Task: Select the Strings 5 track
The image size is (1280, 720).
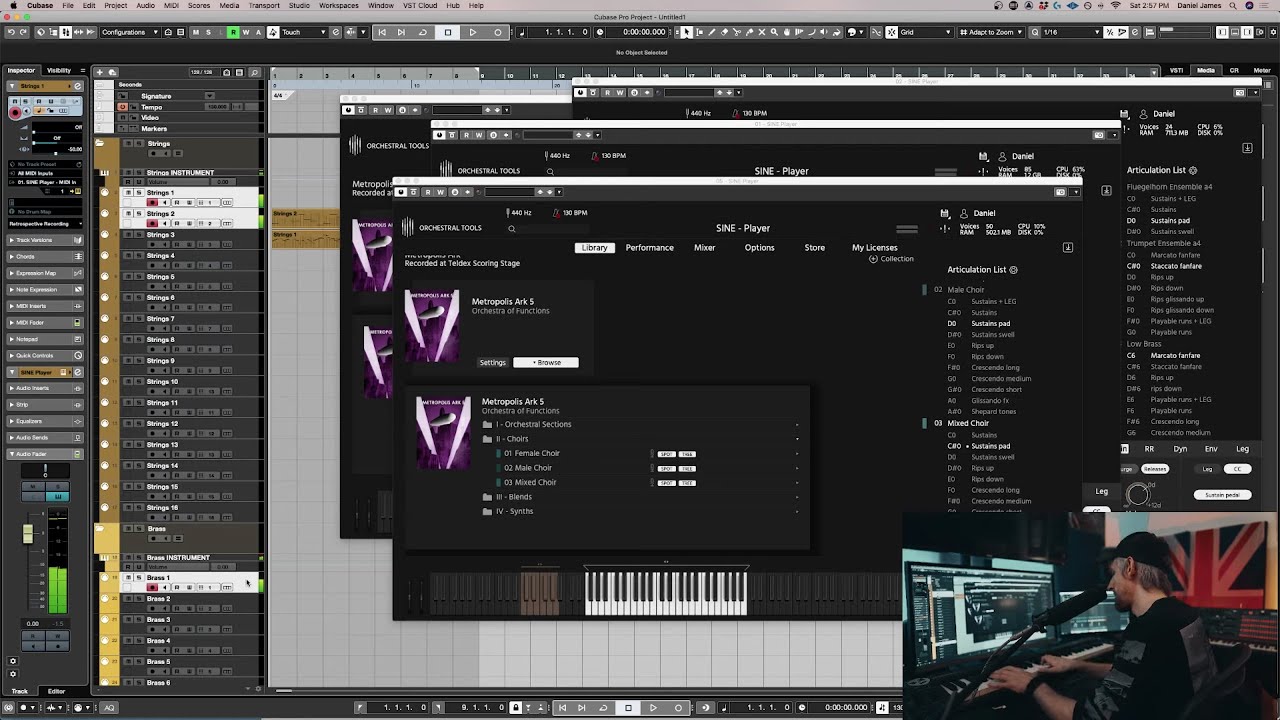Action: pos(160,277)
